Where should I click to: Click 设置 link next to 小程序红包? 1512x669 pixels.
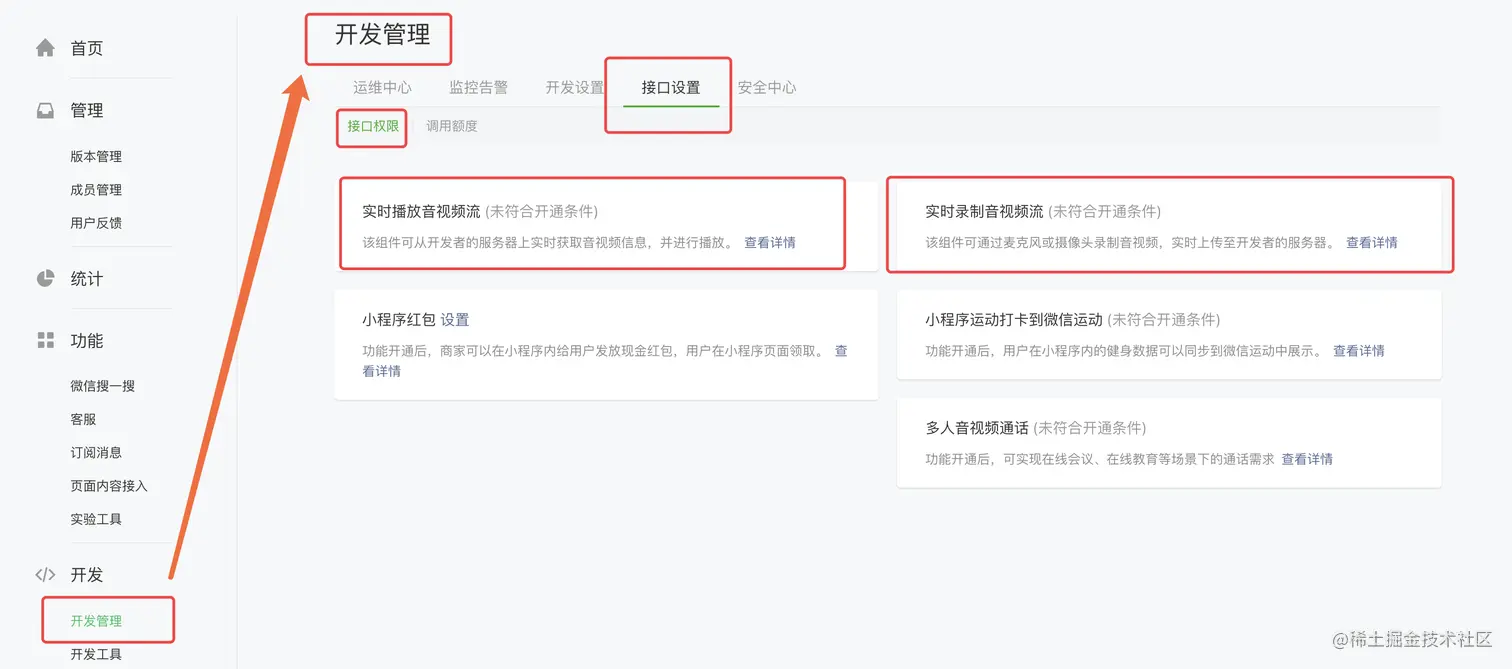click(455, 320)
